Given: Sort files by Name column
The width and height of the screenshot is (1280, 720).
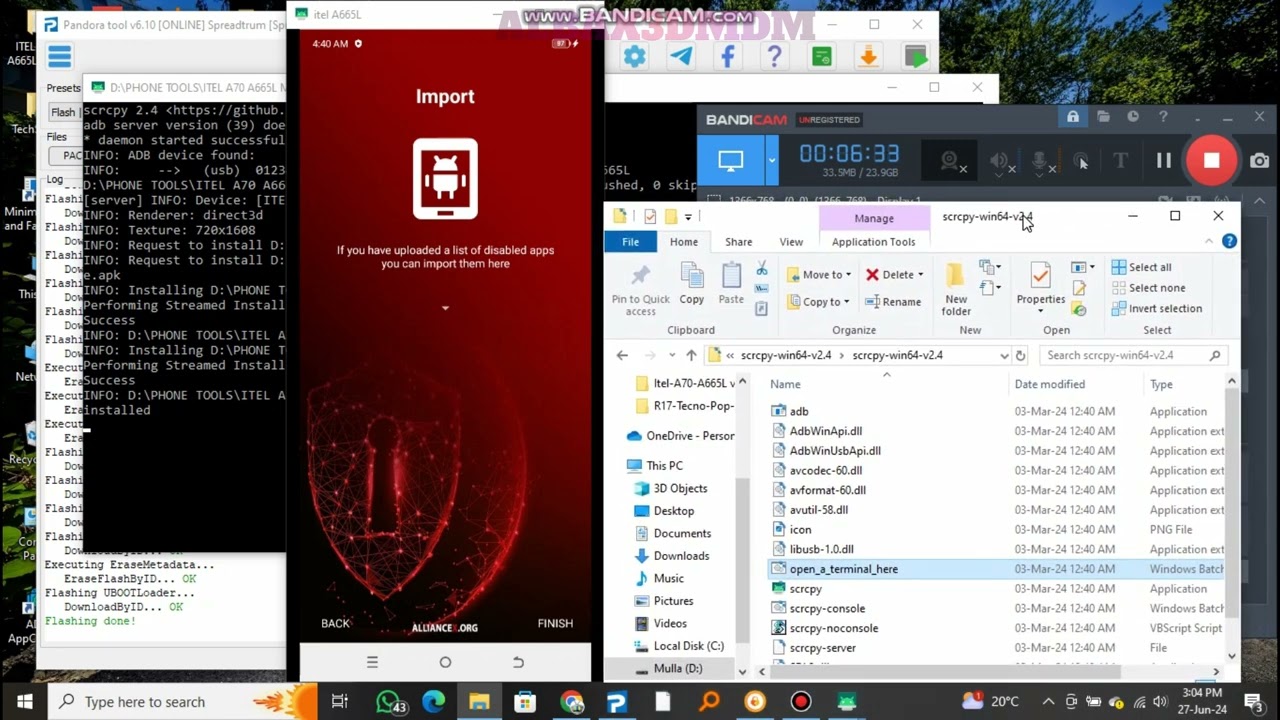Looking at the screenshot, I should (x=785, y=384).
